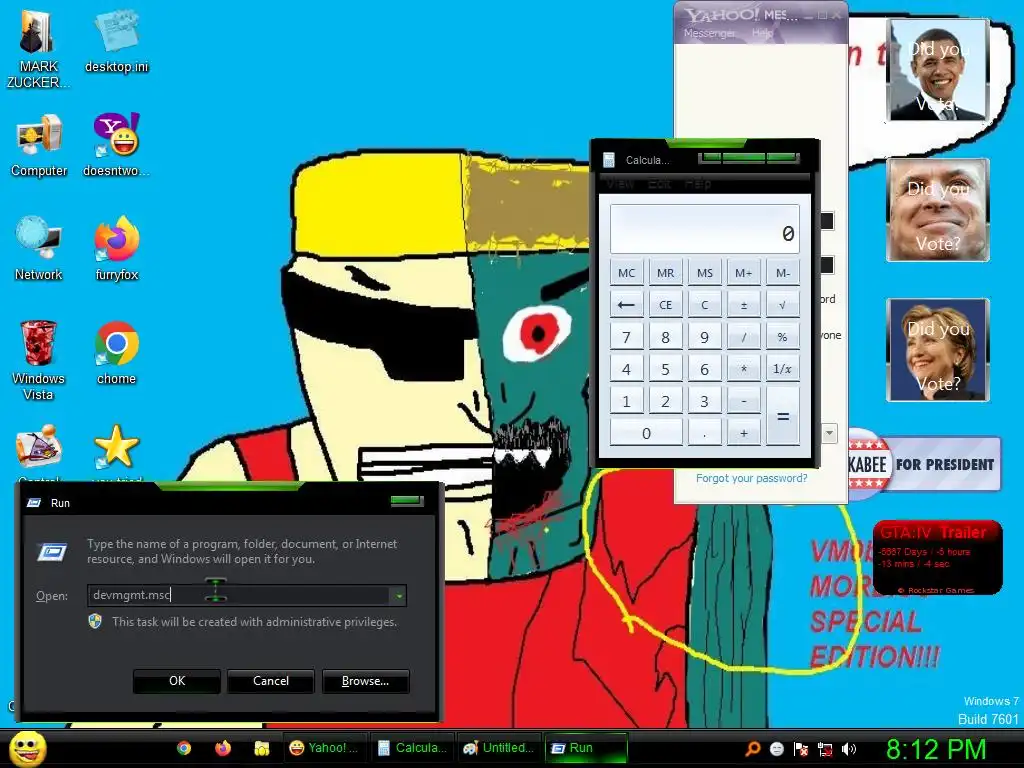Open the smiley face Start button
The width and height of the screenshot is (1024, 768).
pos(27,748)
